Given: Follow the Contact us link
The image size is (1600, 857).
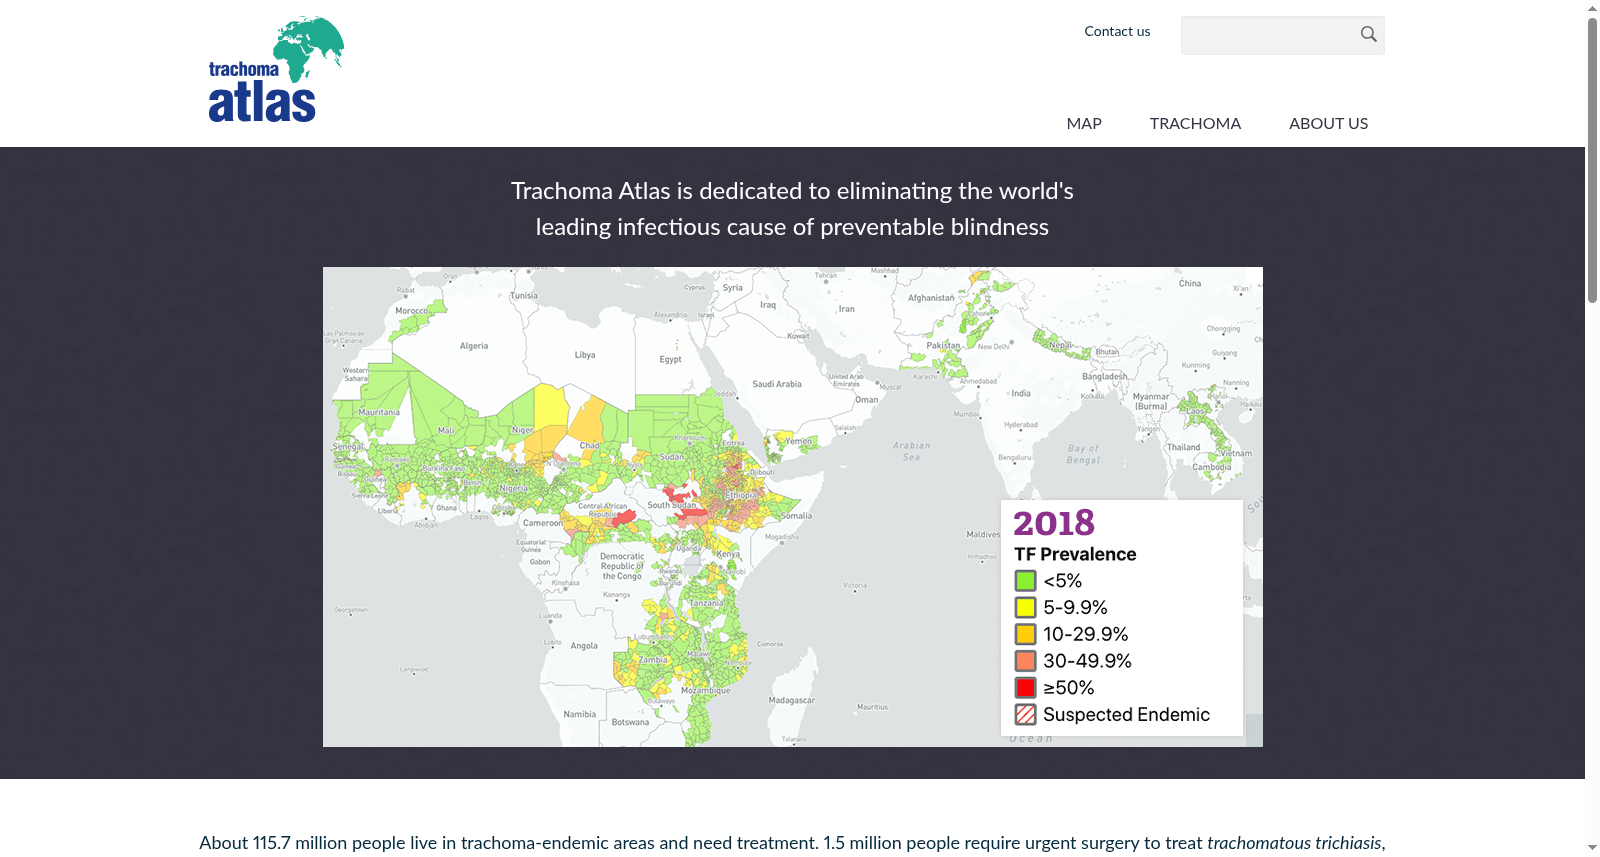Looking at the screenshot, I should 1117,32.
